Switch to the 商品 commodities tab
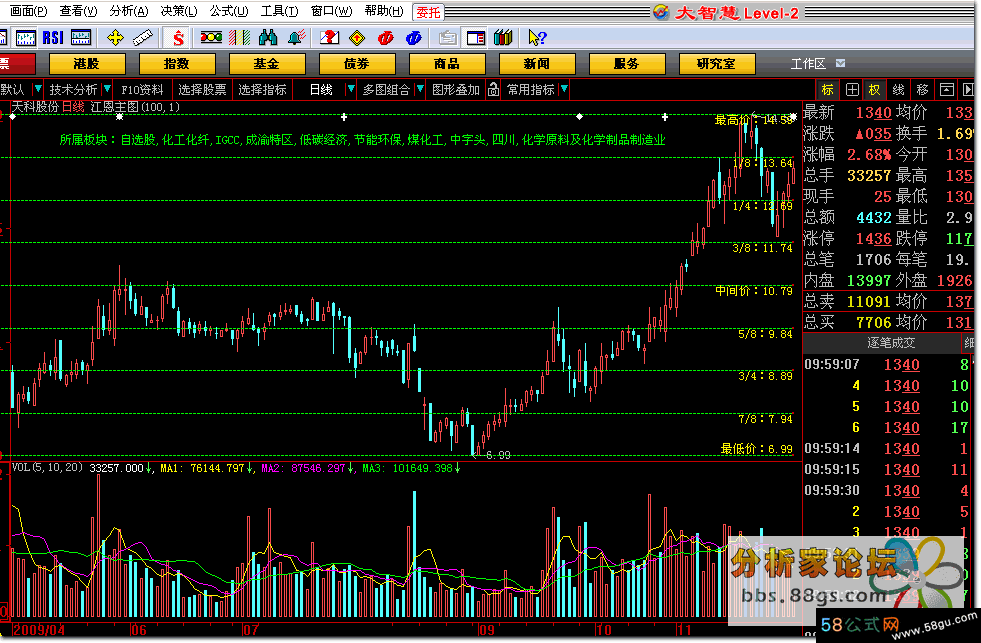The width and height of the screenshot is (981, 643). (x=447, y=64)
